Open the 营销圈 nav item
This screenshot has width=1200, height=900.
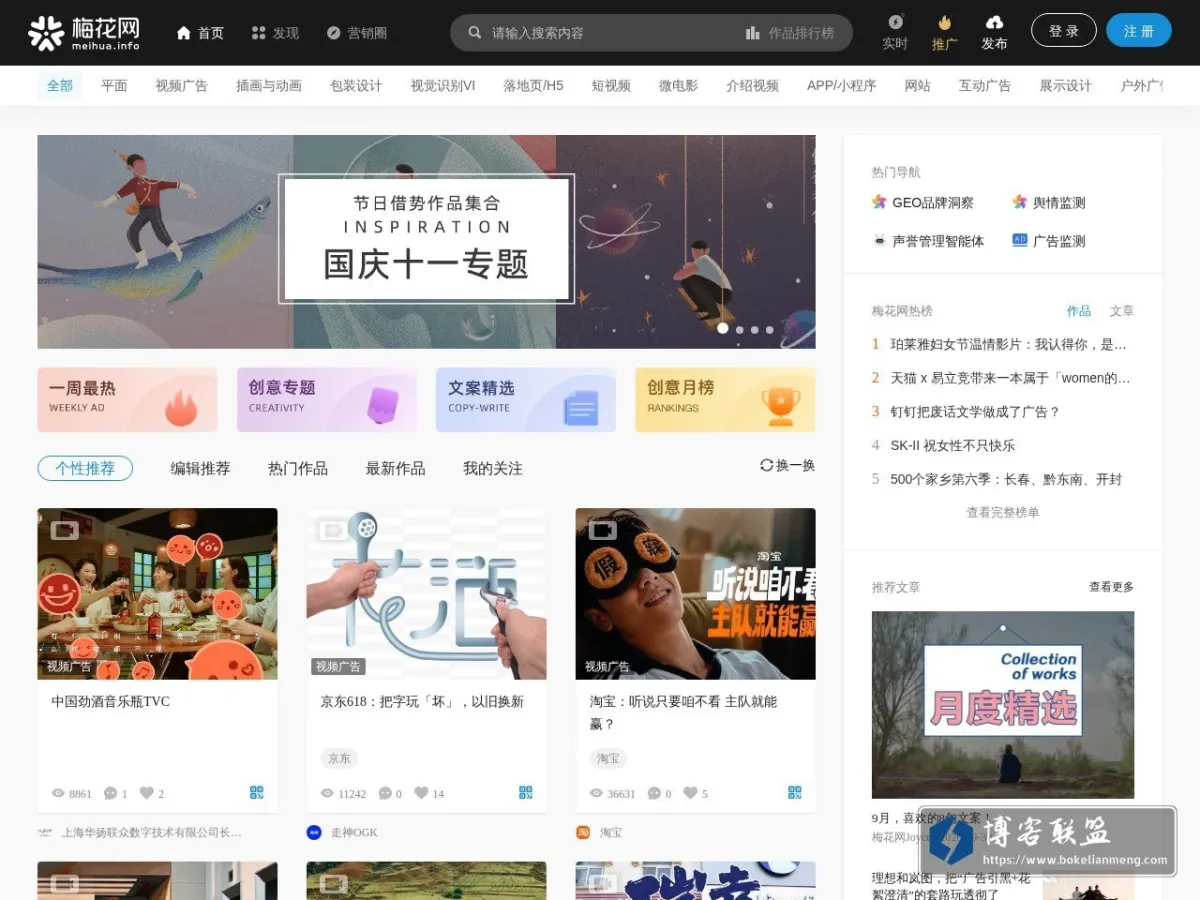[x=357, y=33]
